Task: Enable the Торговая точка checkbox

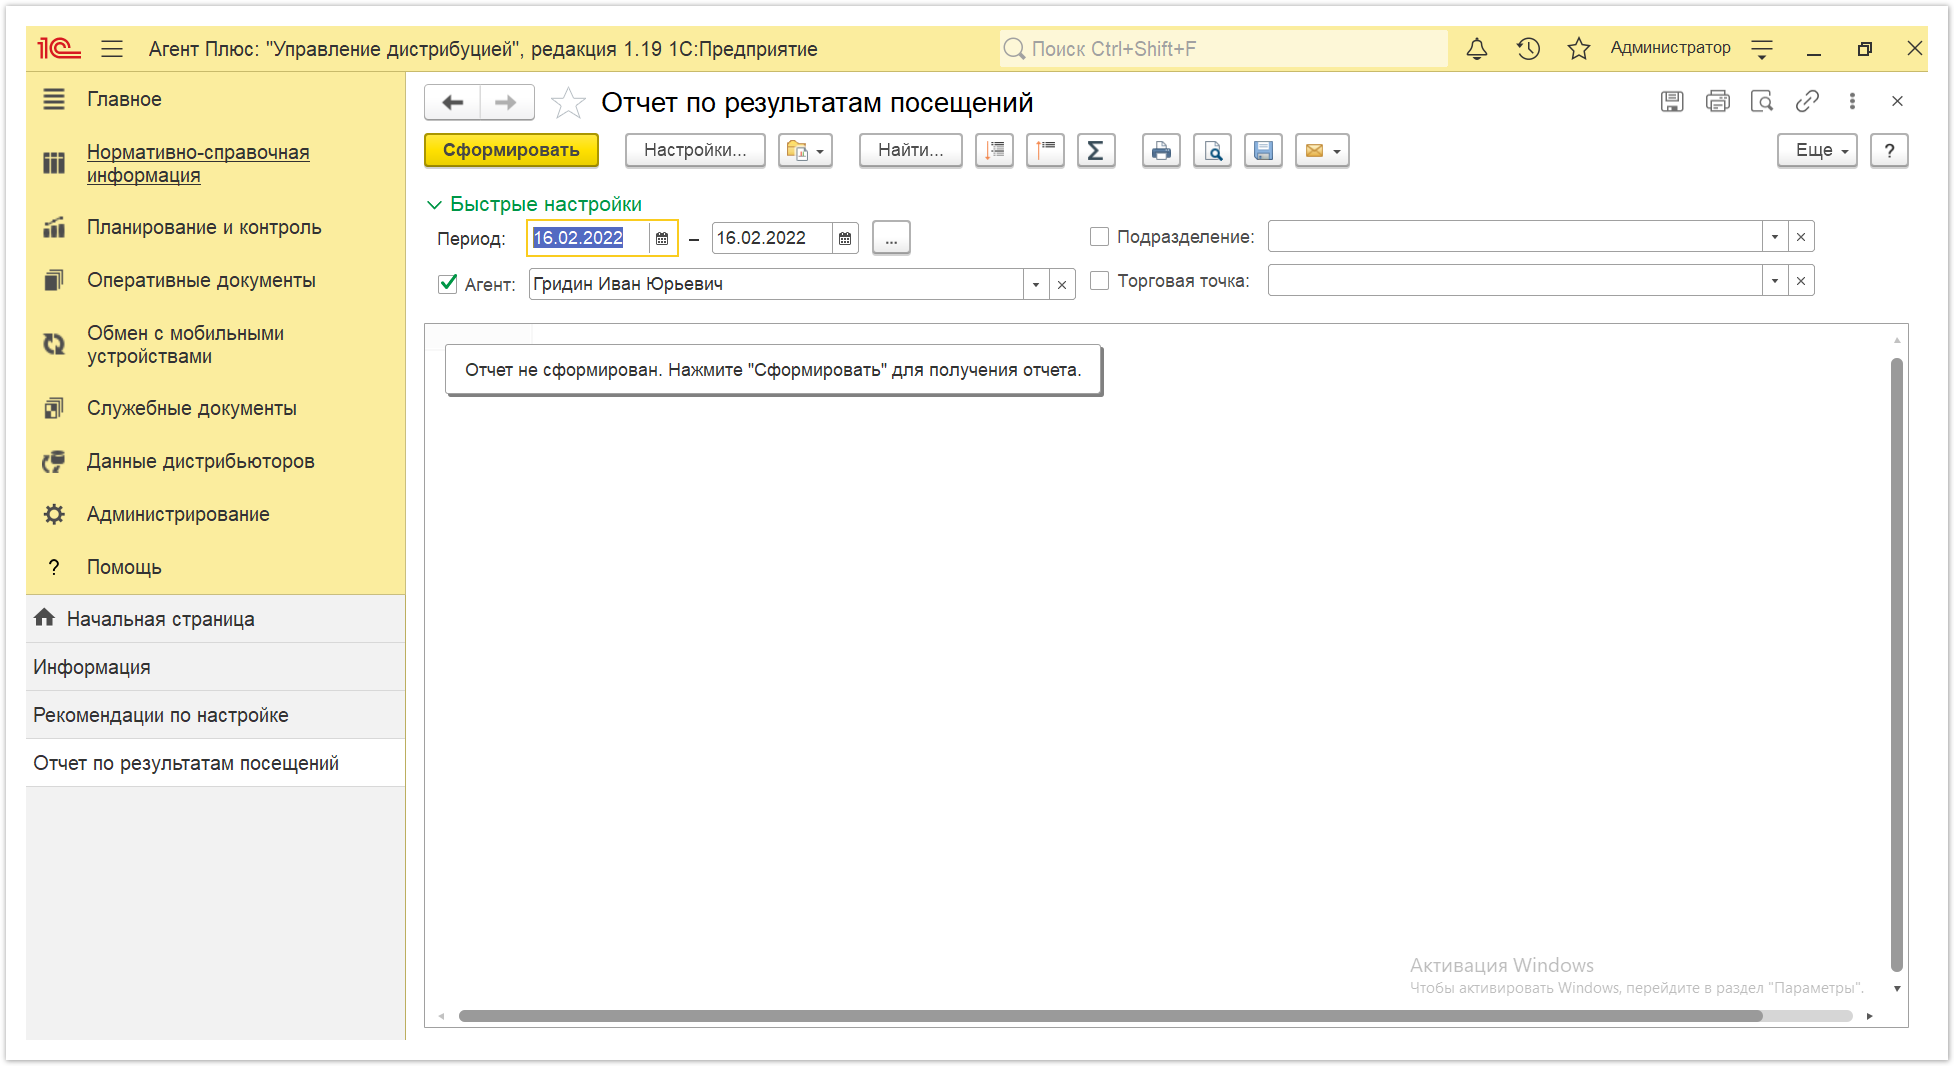Action: pyautogui.click(x=1099, y=281)
